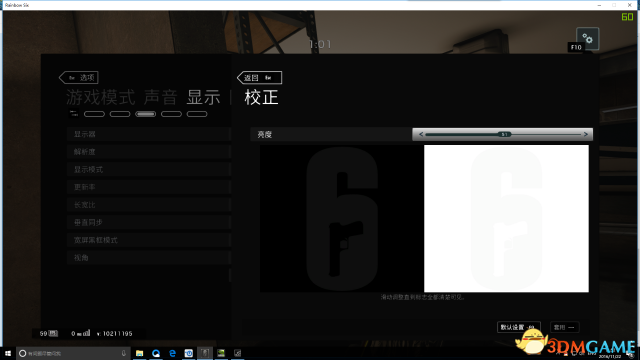The image size is (640, 360).
Task: Switch to the 声音 tab
Action: coord(161,98)
